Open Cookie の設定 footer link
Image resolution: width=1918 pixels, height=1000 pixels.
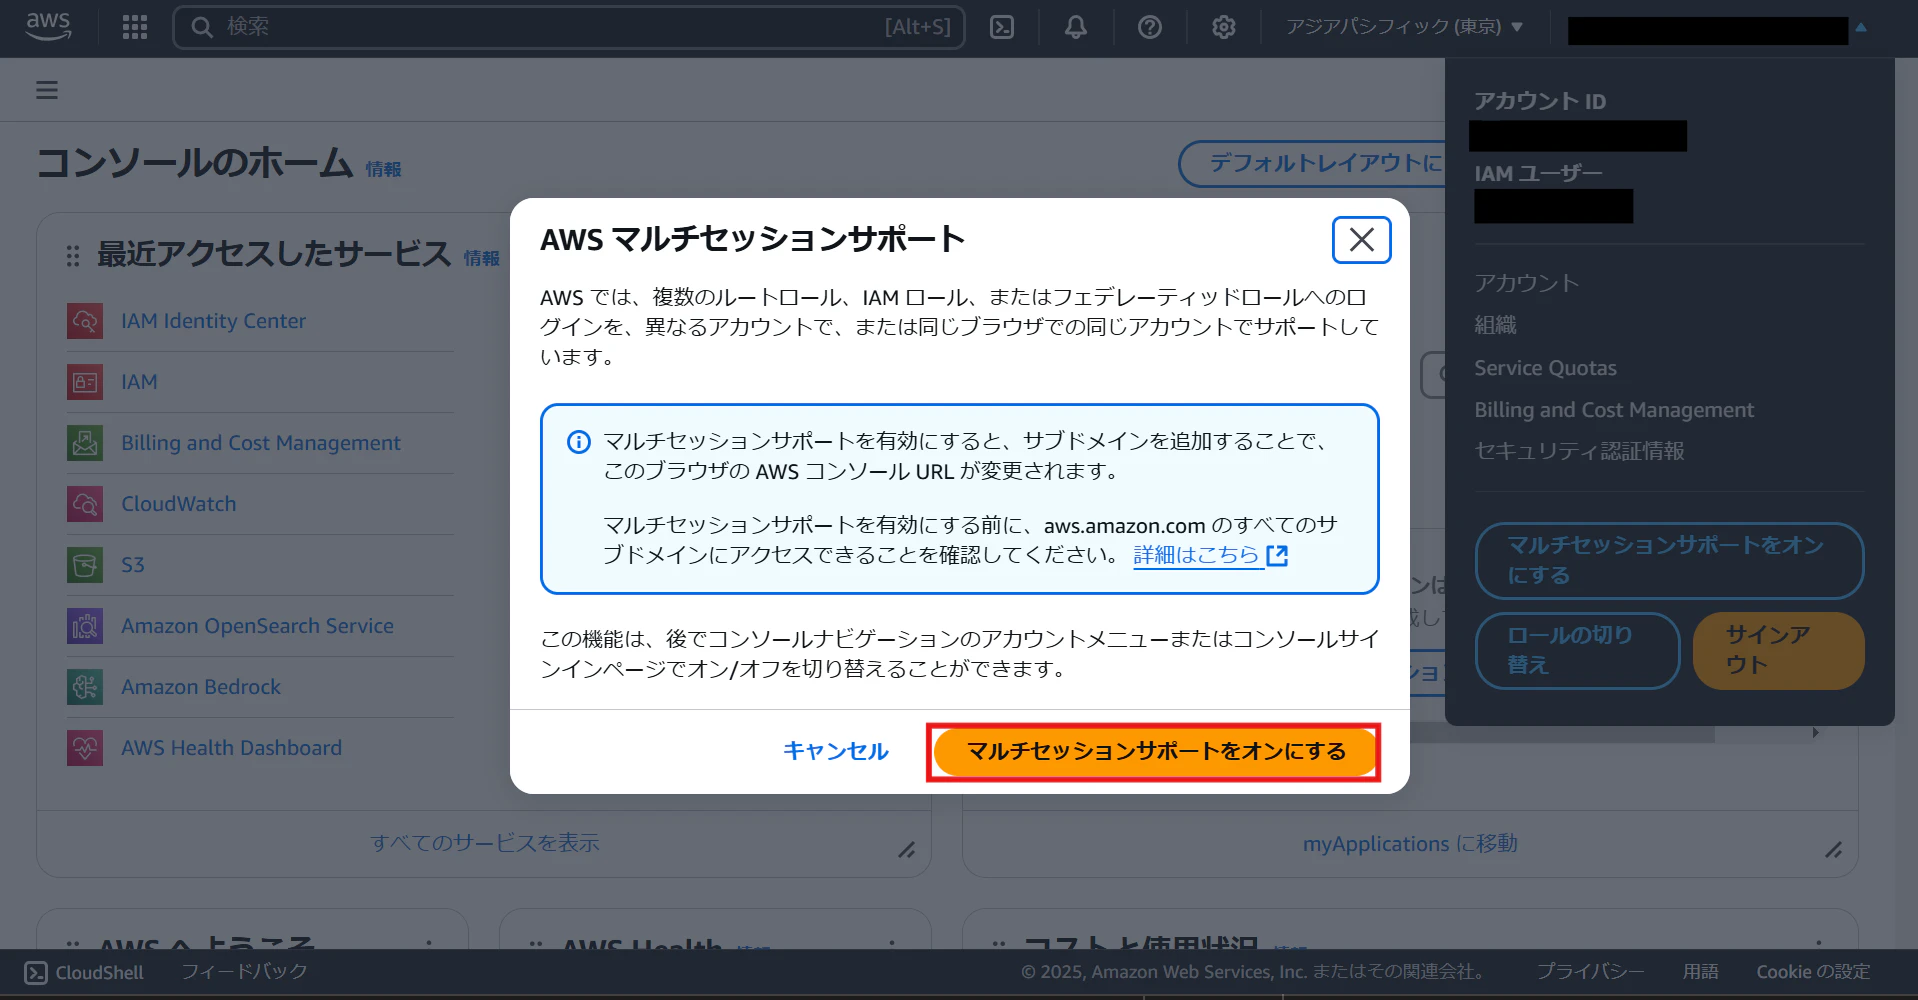coord(1813,972)
